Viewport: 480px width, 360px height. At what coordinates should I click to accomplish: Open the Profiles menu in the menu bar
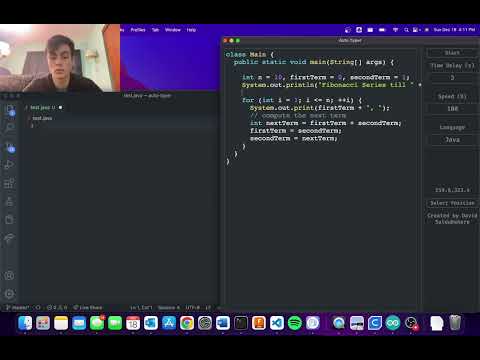(138, 30)
